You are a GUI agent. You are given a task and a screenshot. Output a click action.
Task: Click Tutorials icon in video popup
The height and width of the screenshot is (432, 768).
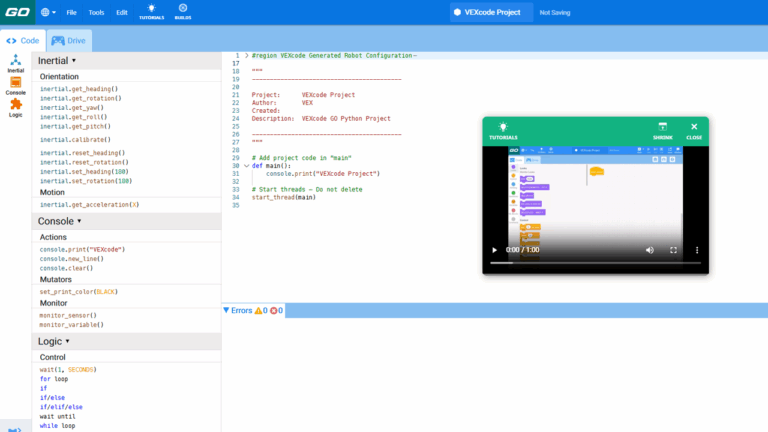coord(503,131)
